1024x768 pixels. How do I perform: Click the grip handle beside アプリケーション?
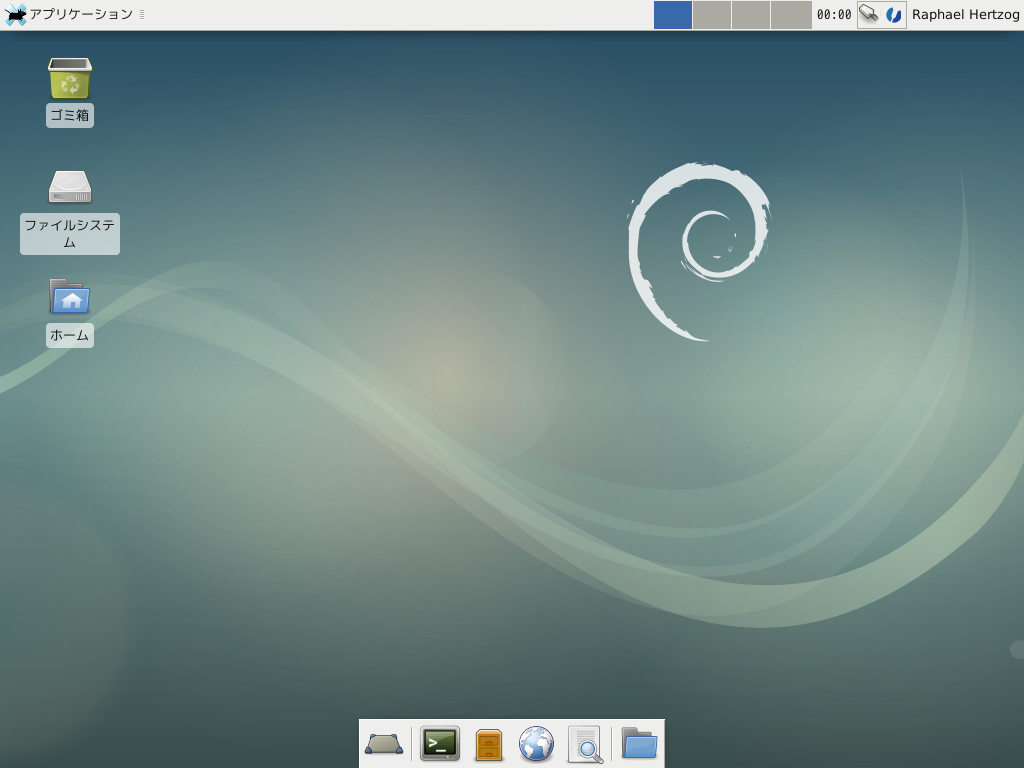tap(142, 14)
